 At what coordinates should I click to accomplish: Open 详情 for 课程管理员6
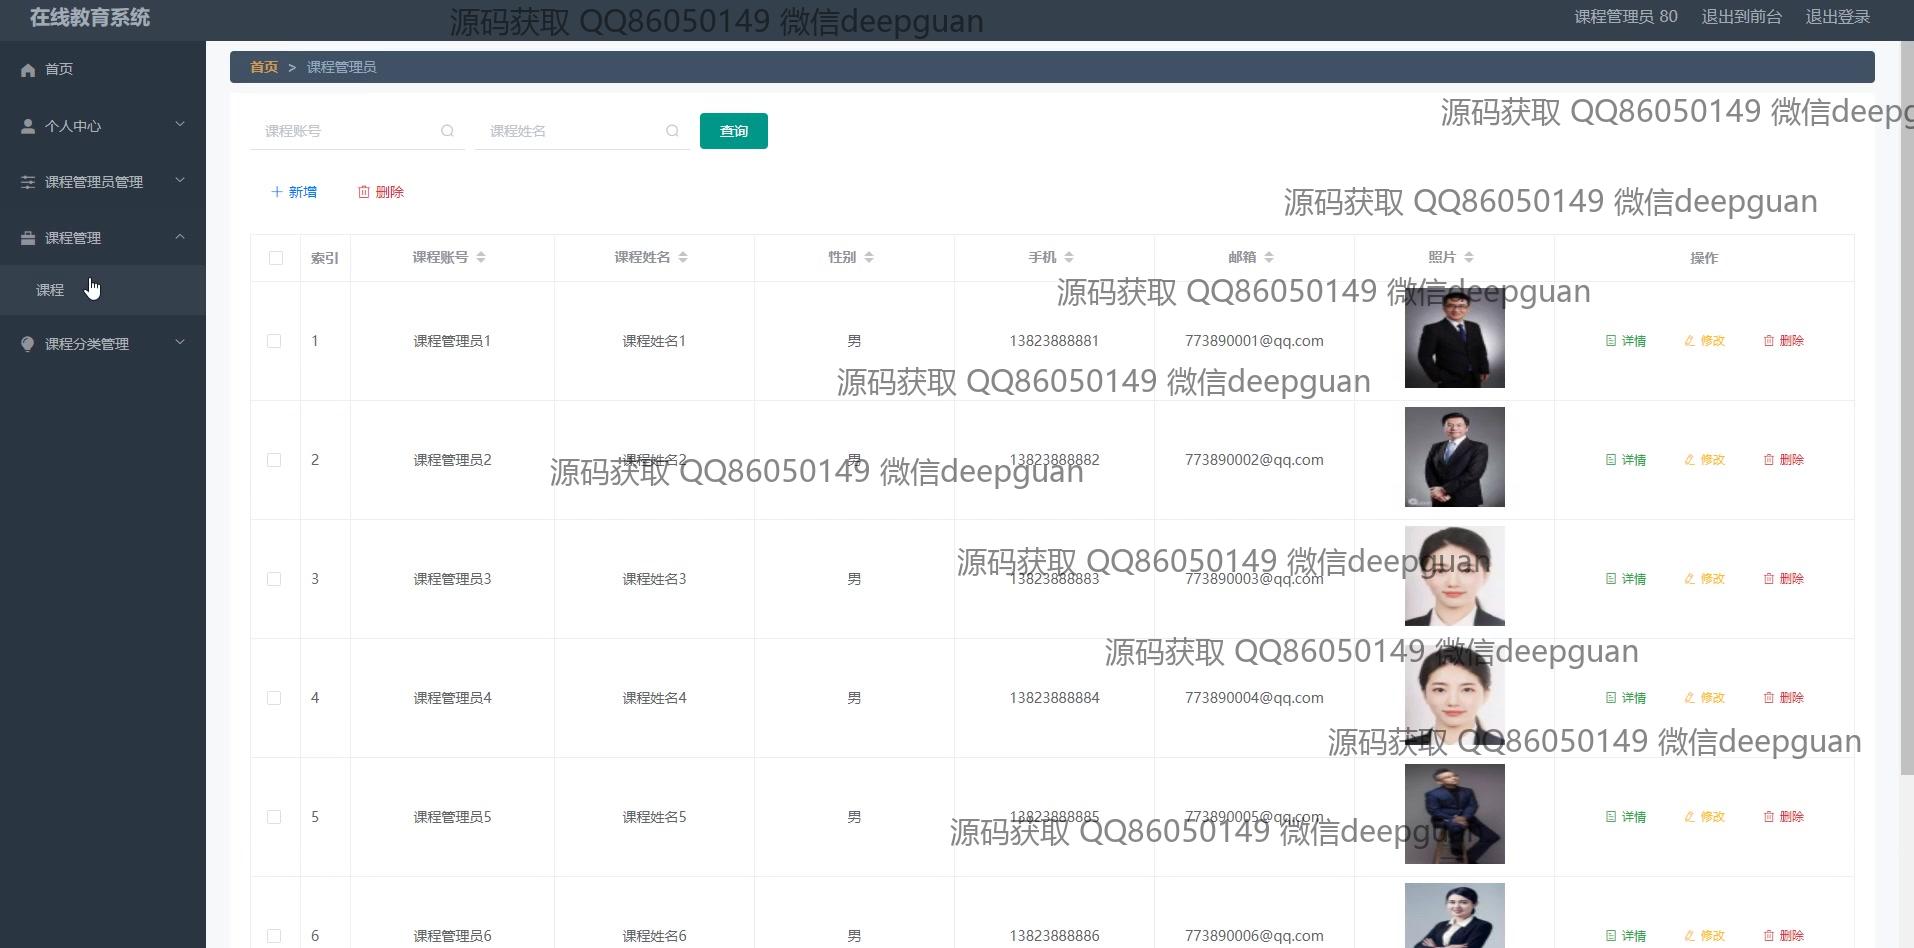1626,936
